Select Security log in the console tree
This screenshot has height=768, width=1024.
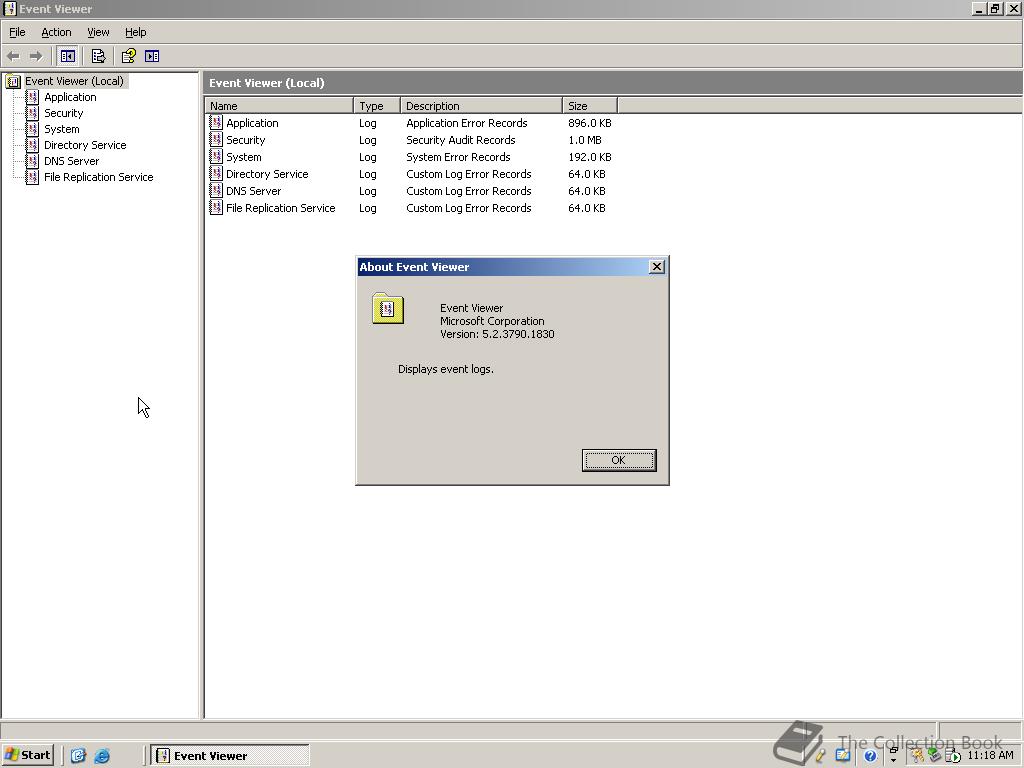[63, 113]
